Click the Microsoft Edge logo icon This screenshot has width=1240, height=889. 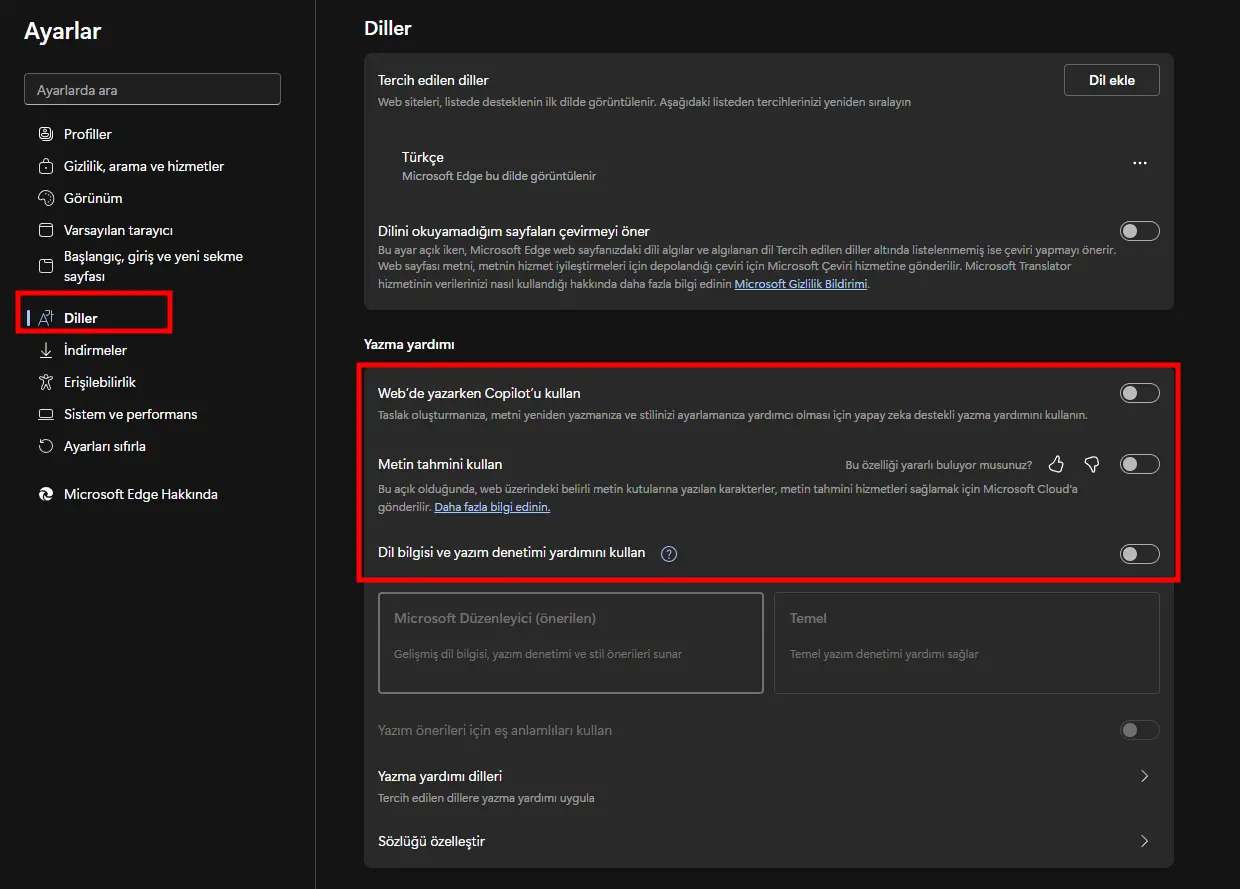tap(45, 494)
